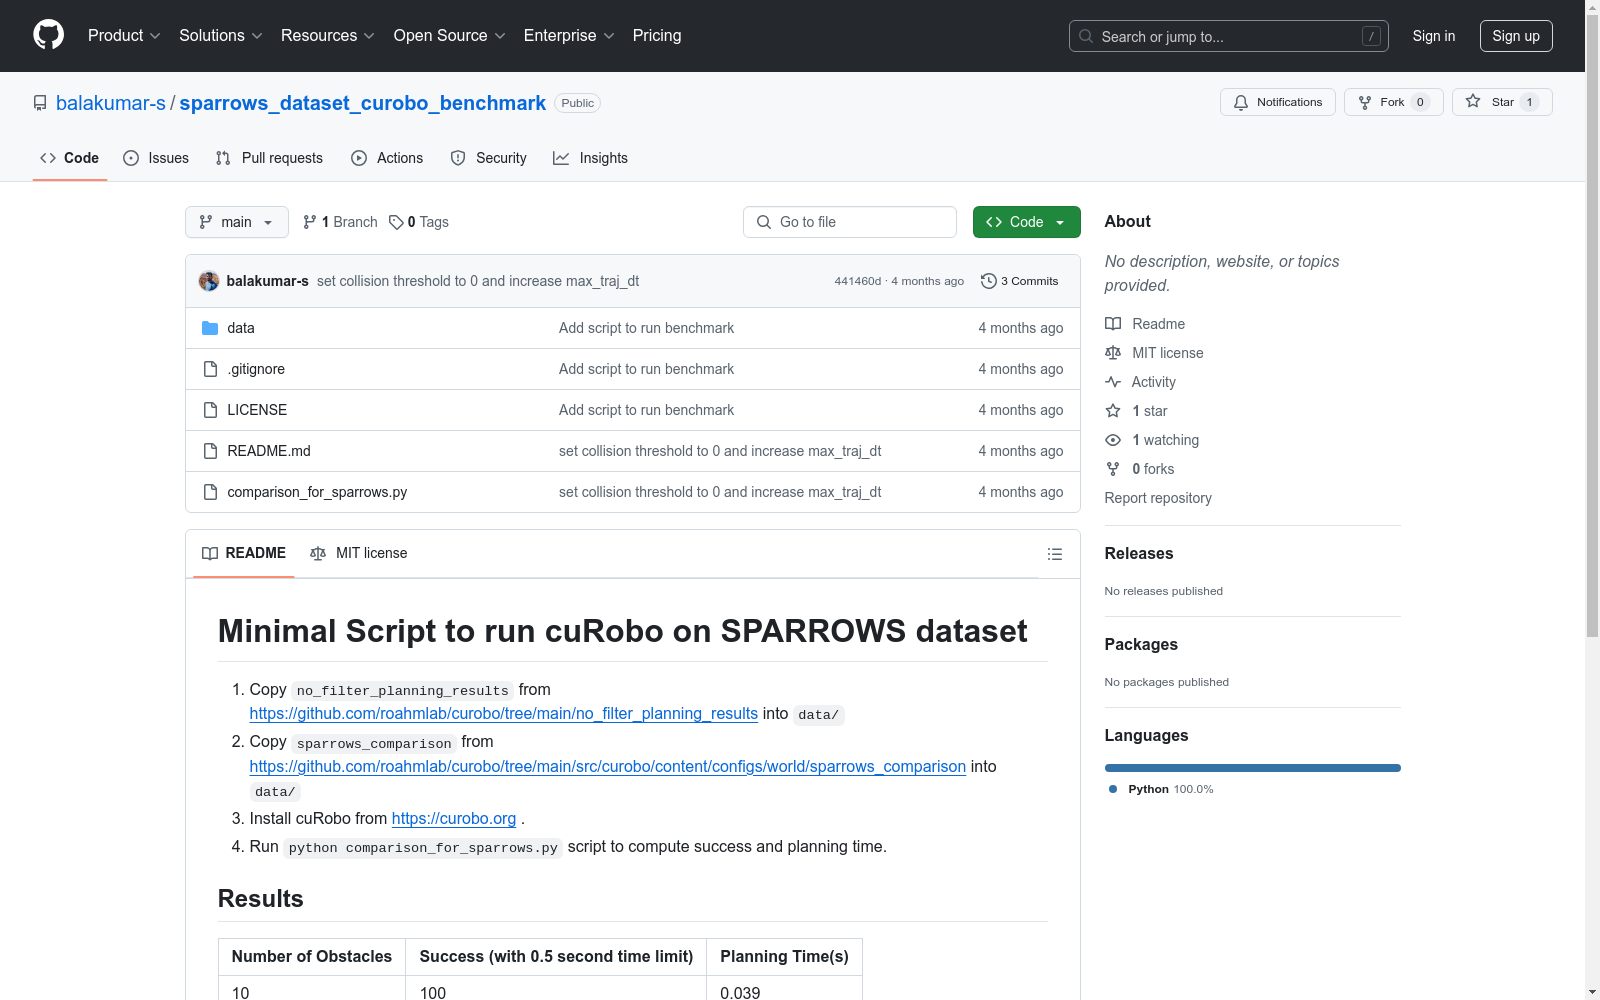The height and width of the screenshot is (1000, 1600).
Task: Open the data folder icon
Action: (210, 328)
